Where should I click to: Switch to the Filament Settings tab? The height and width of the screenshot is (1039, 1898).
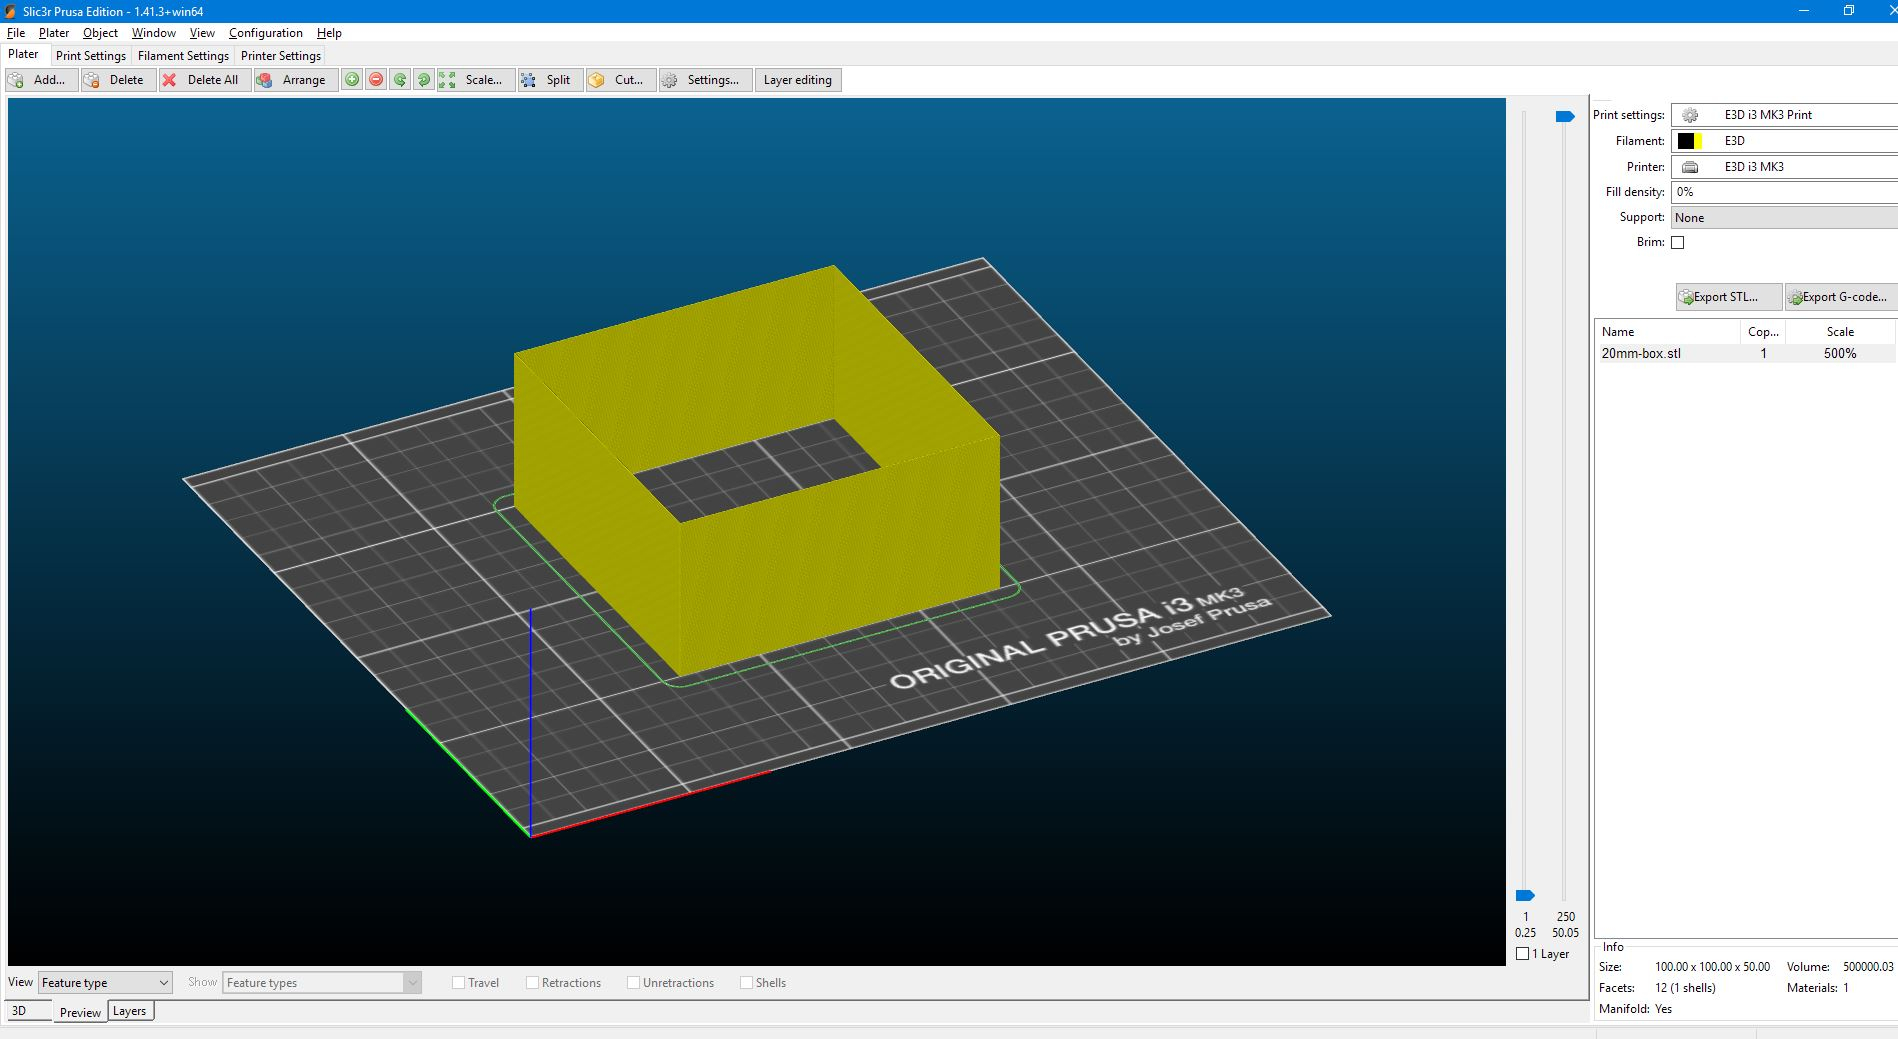tap(183, 56)
